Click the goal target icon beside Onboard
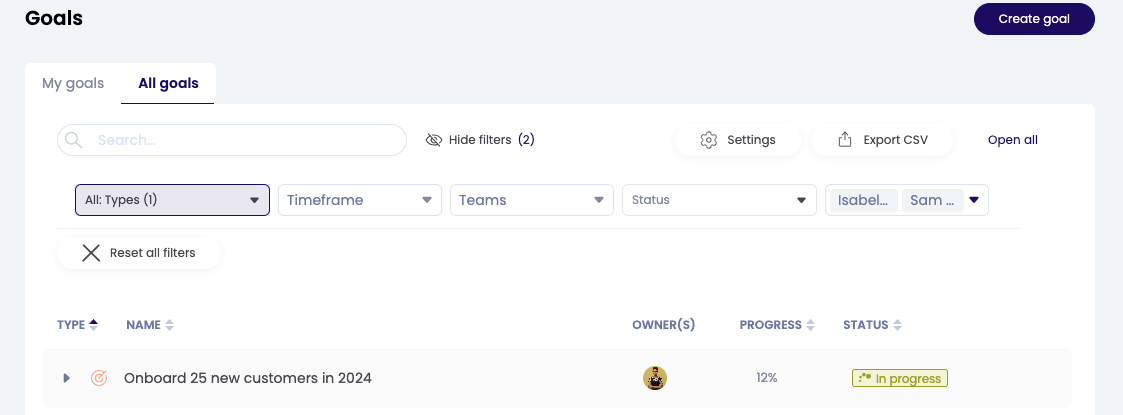The width and height of the screenshot is (1123, 415). (x=99, y=378)
